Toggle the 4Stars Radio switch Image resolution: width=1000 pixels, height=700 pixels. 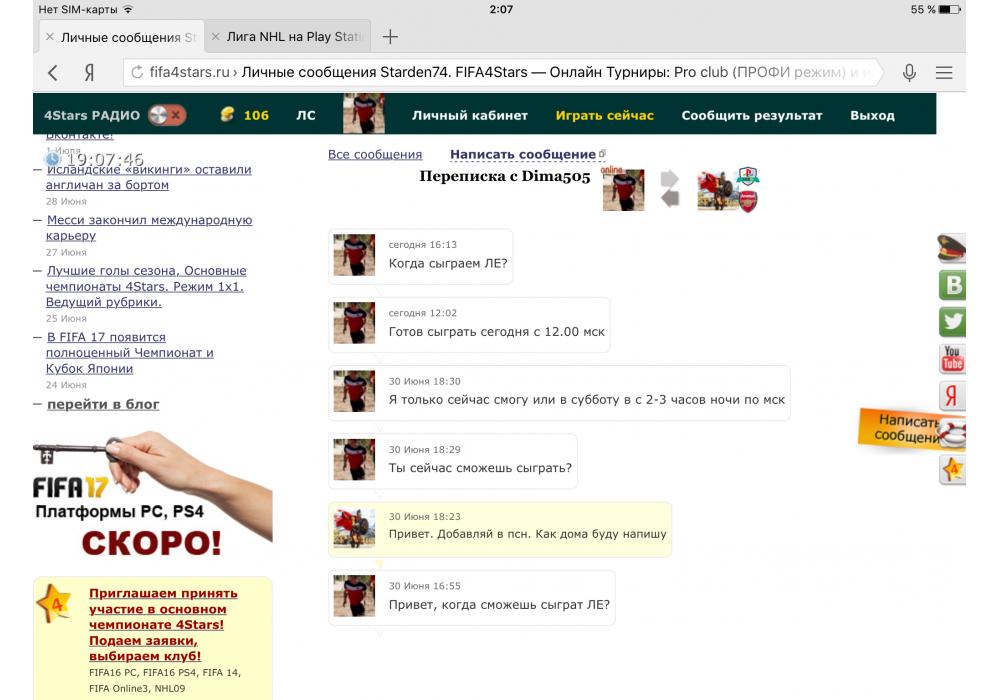(x=167, y=115)
